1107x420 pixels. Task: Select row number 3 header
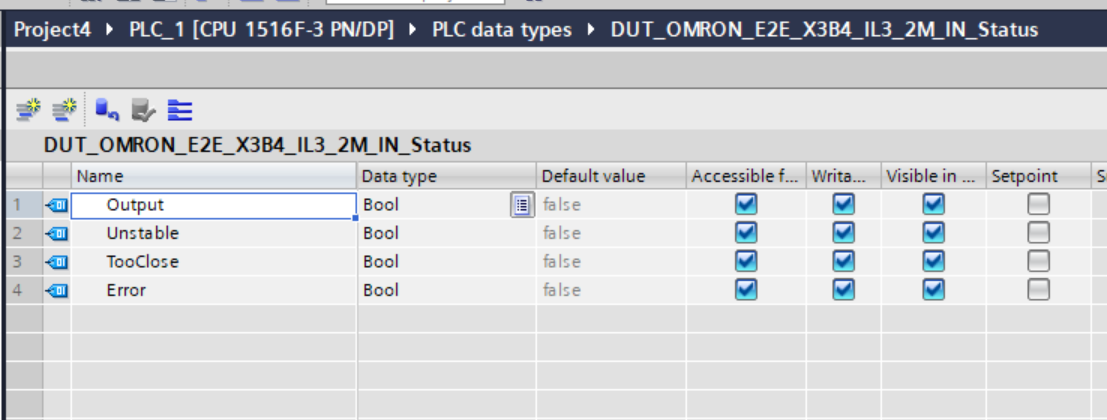click(24, 262)
